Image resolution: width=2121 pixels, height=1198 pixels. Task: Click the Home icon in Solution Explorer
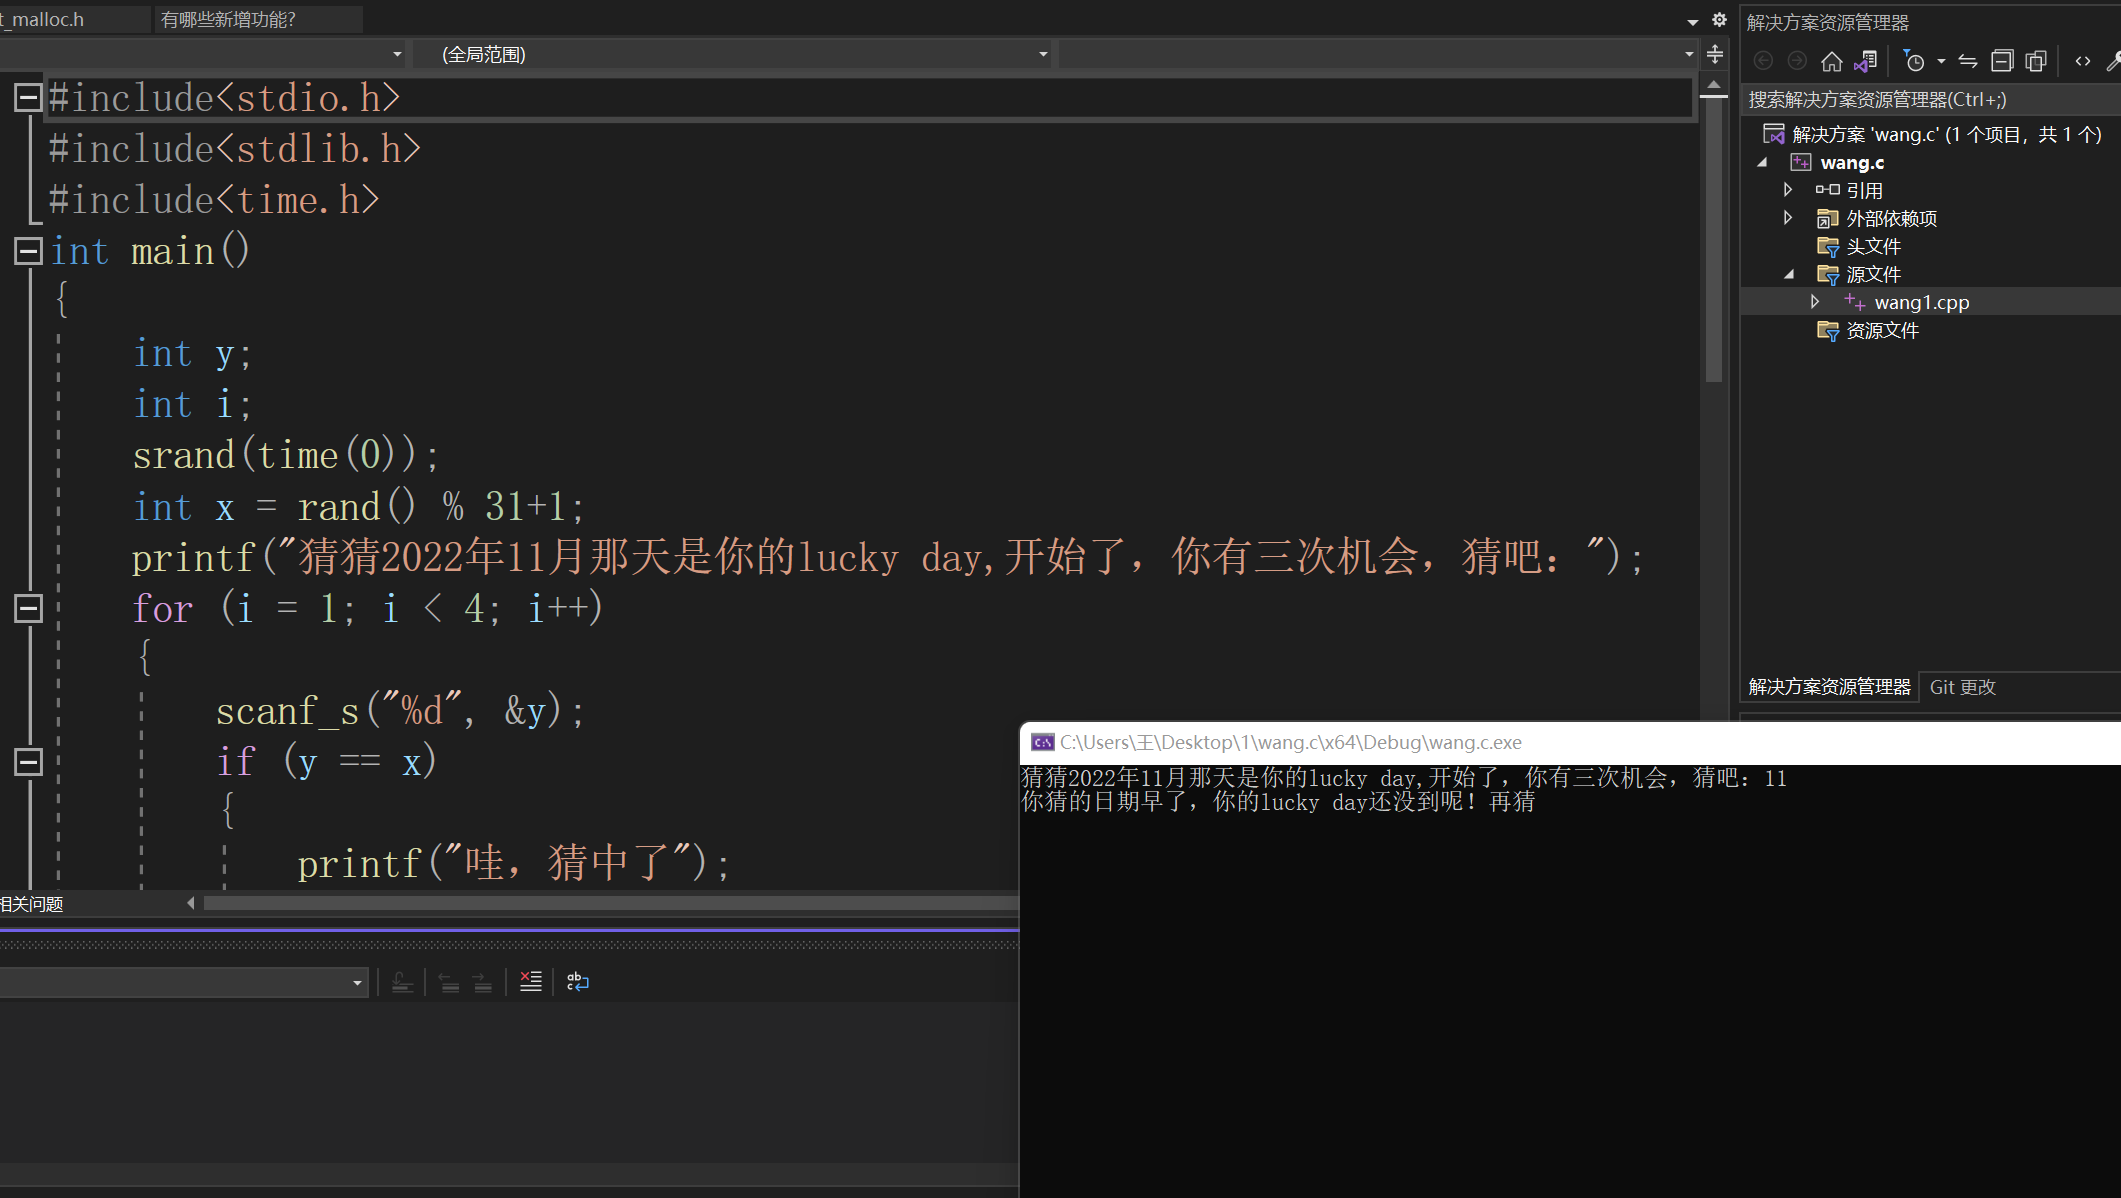1831,62
